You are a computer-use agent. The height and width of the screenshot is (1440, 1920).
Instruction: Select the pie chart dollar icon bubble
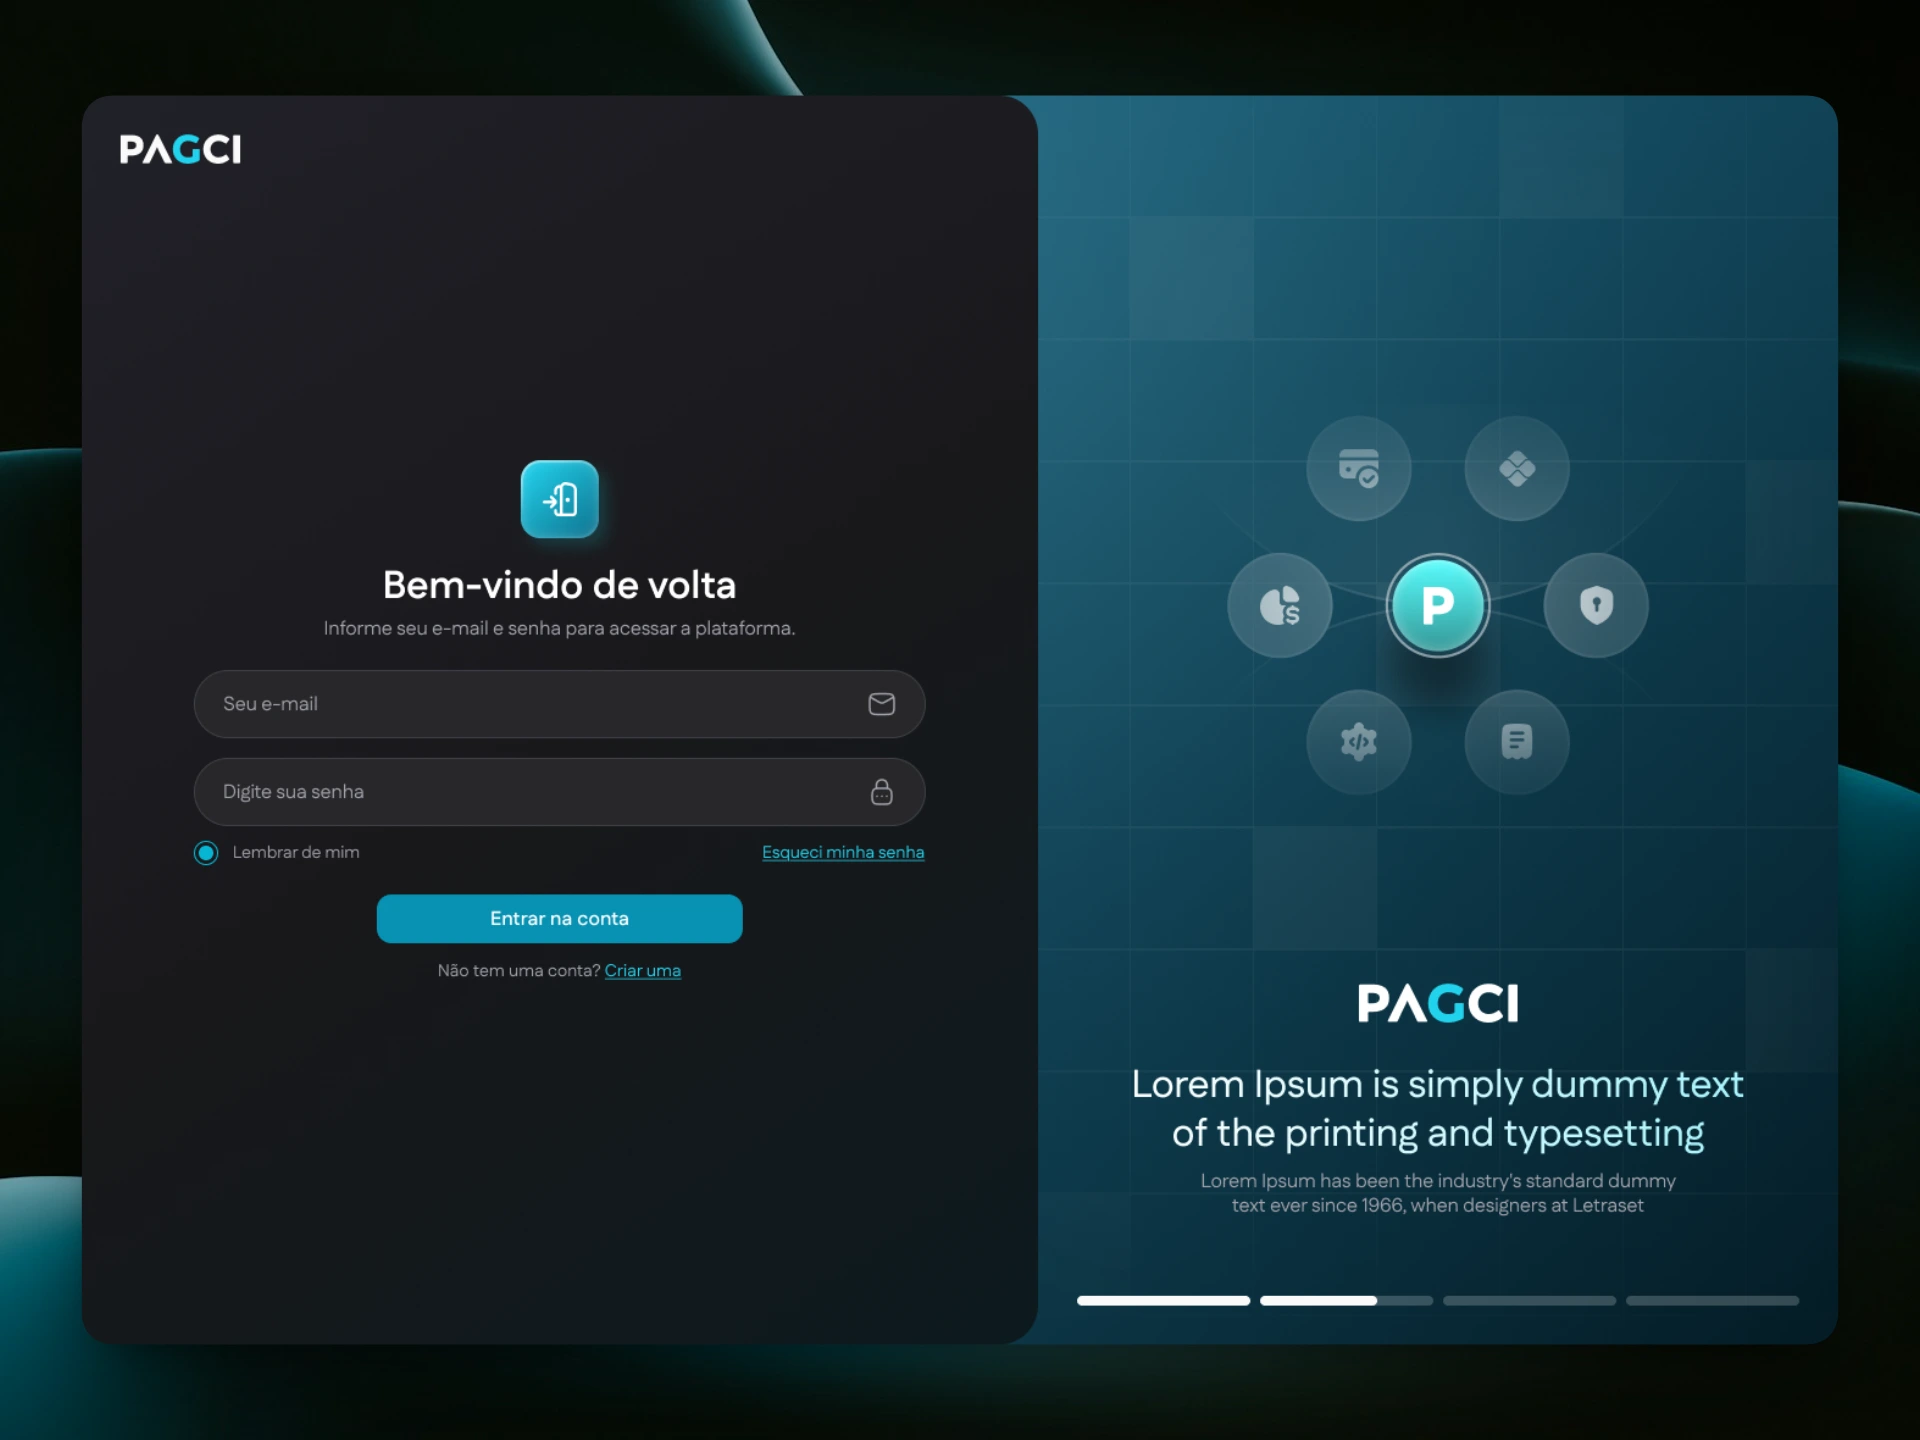coord(1280,605)
